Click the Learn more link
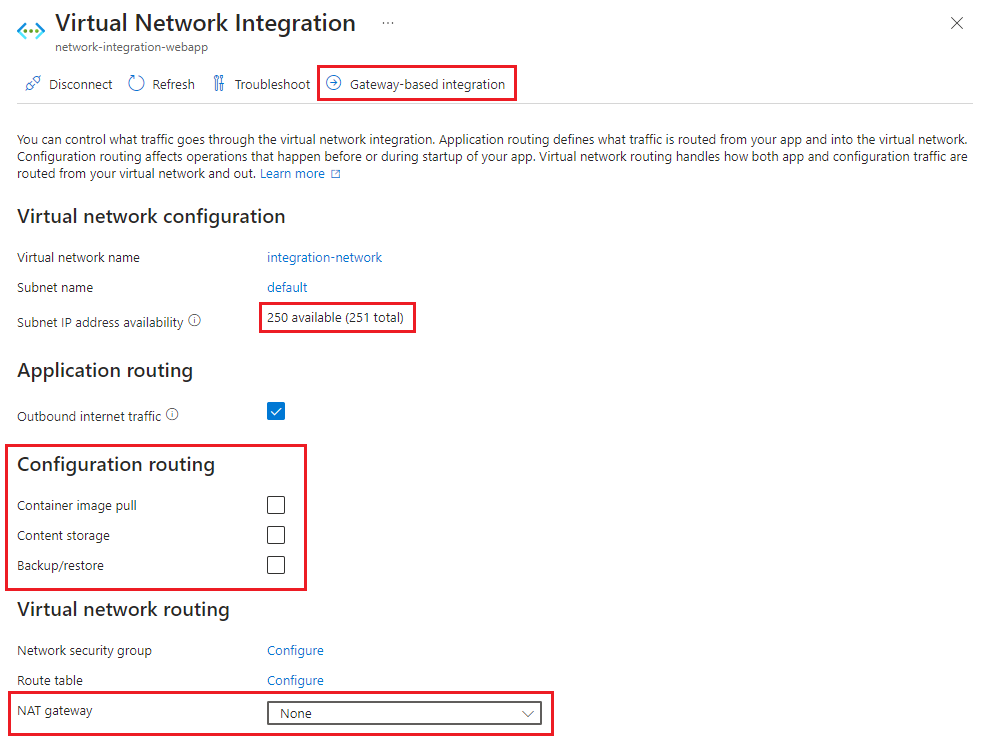Viewport: 983px width, 743px height. click(x=293, y=173)
